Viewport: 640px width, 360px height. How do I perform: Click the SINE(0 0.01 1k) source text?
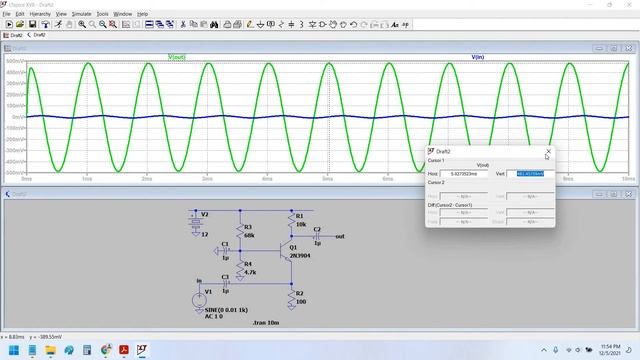(x=226, y=310)
